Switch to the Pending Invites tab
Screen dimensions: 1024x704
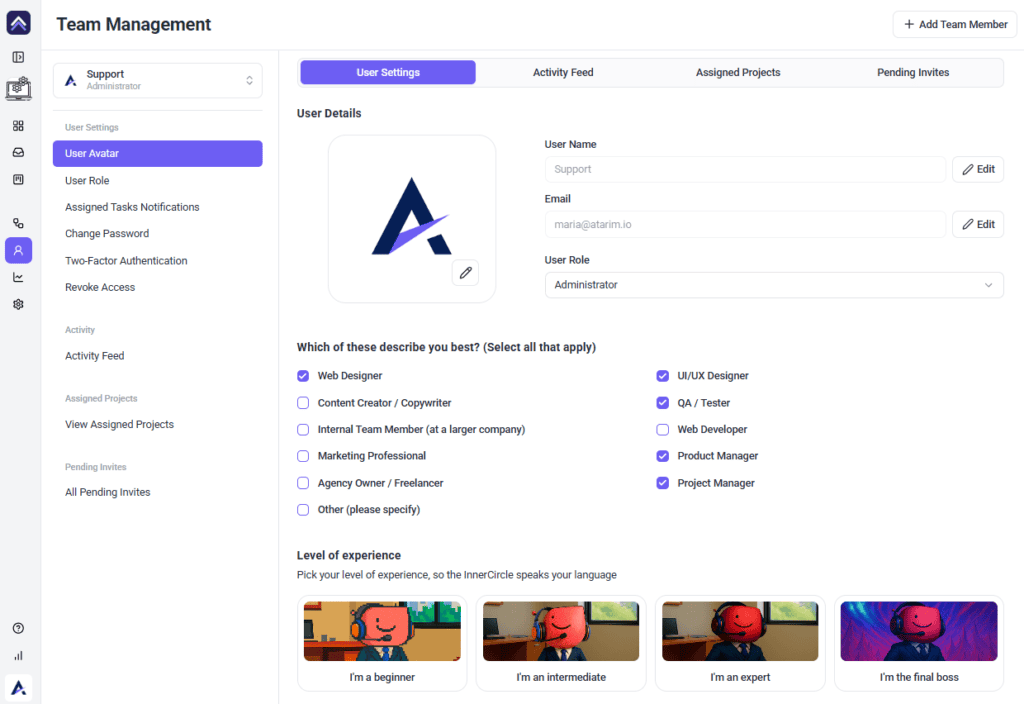(913, 72)
